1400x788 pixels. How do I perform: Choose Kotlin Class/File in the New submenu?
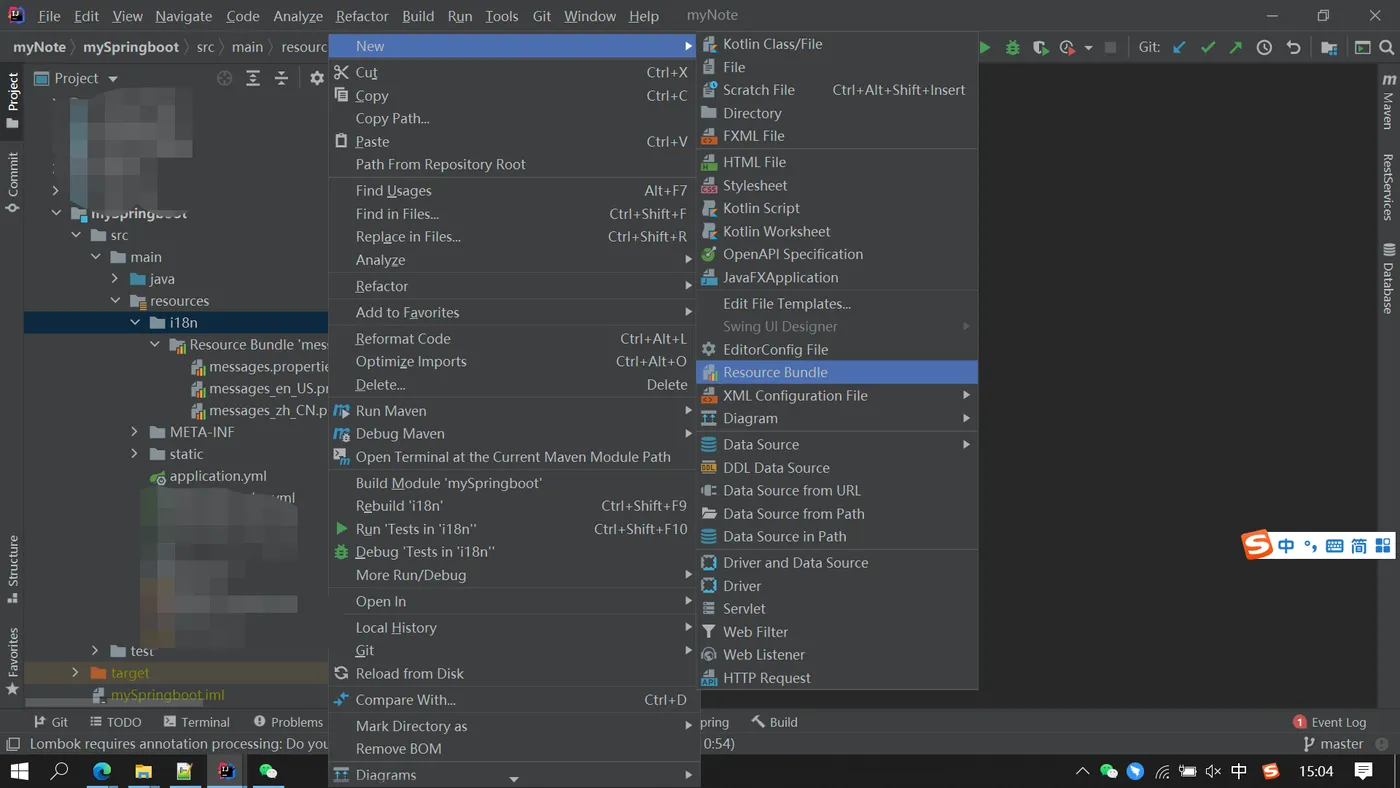(837, 44)
